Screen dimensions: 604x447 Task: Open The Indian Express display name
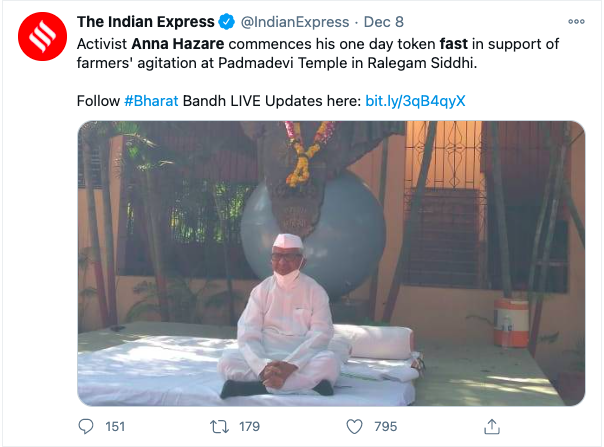click(x=146, y=21)
